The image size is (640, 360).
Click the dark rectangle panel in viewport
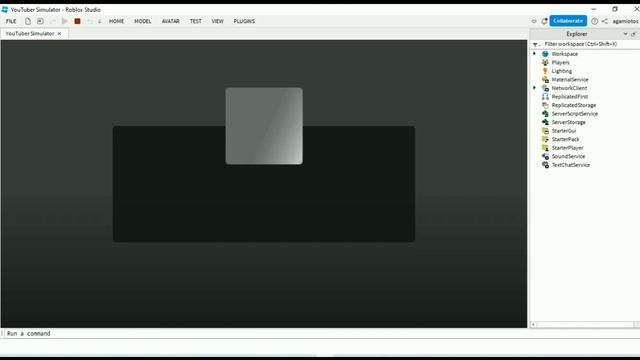click(264, 203)
